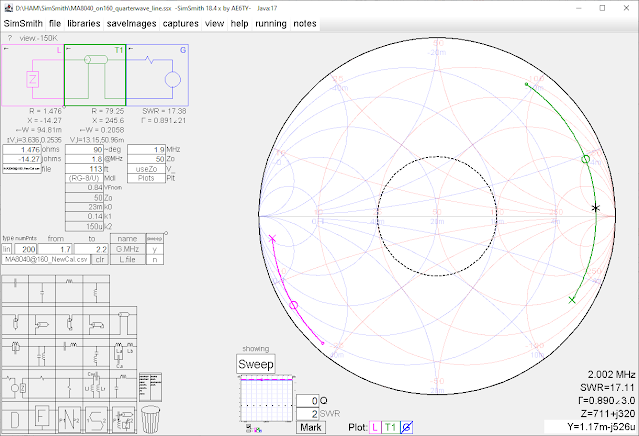
Task: Pick the N two-port block component
Action: (69, 419)
